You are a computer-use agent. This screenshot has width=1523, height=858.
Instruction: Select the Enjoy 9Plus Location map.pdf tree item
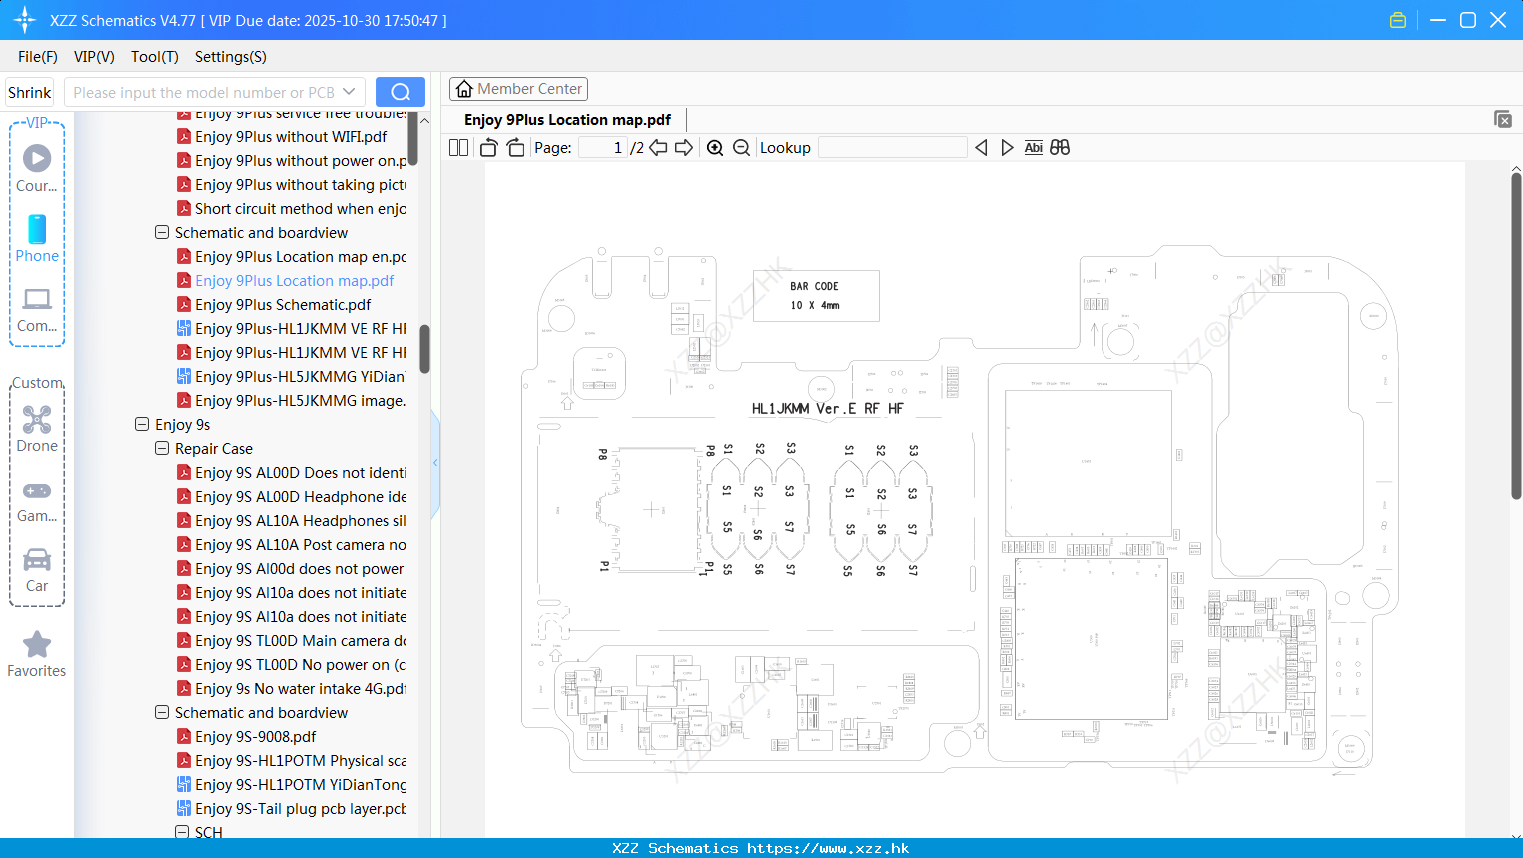coord(295,280)
